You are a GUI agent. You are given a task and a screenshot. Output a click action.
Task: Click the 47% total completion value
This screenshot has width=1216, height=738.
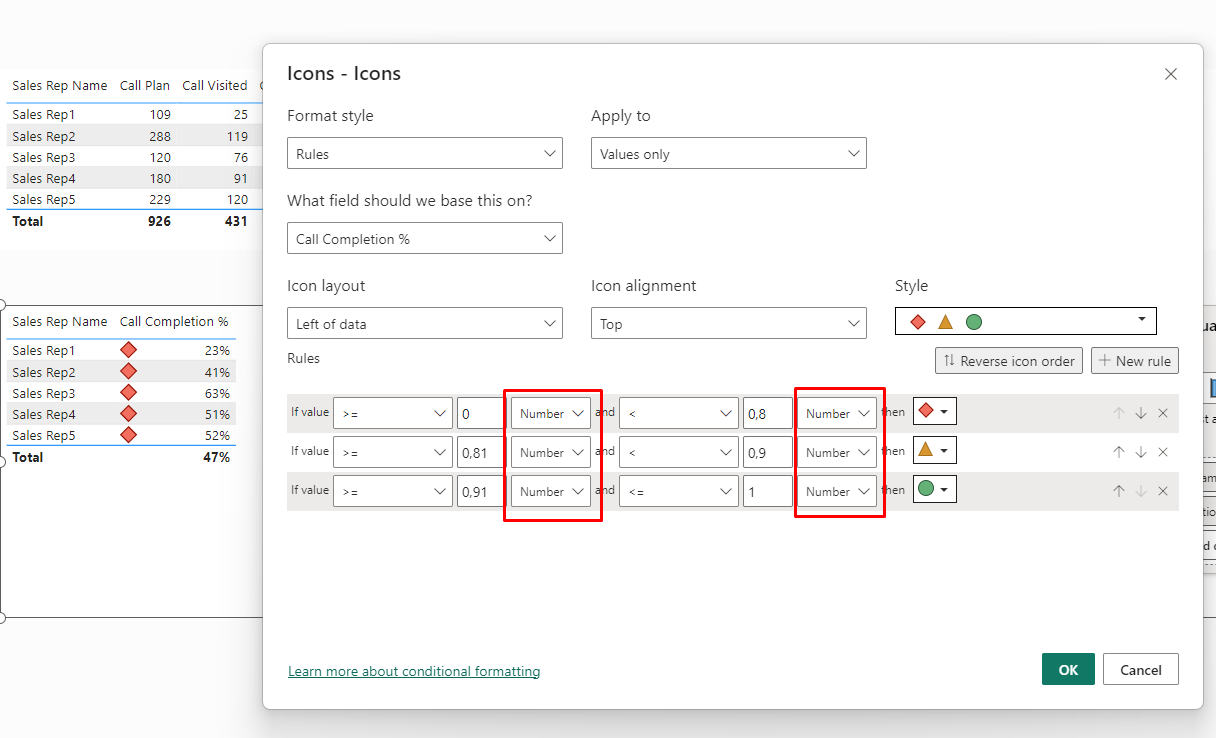tap(217, 457)
